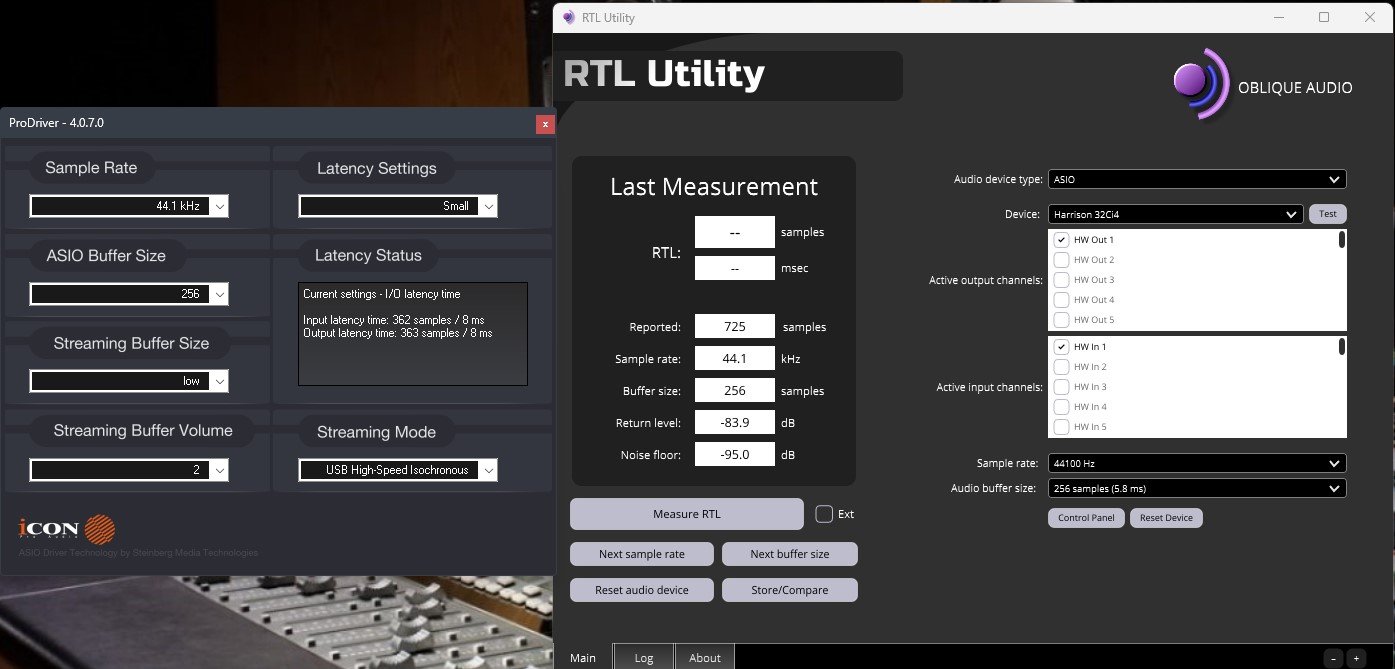The image size is (1395, 669).
Task: Click the RTL msec value field
Action: pos(735,269)
